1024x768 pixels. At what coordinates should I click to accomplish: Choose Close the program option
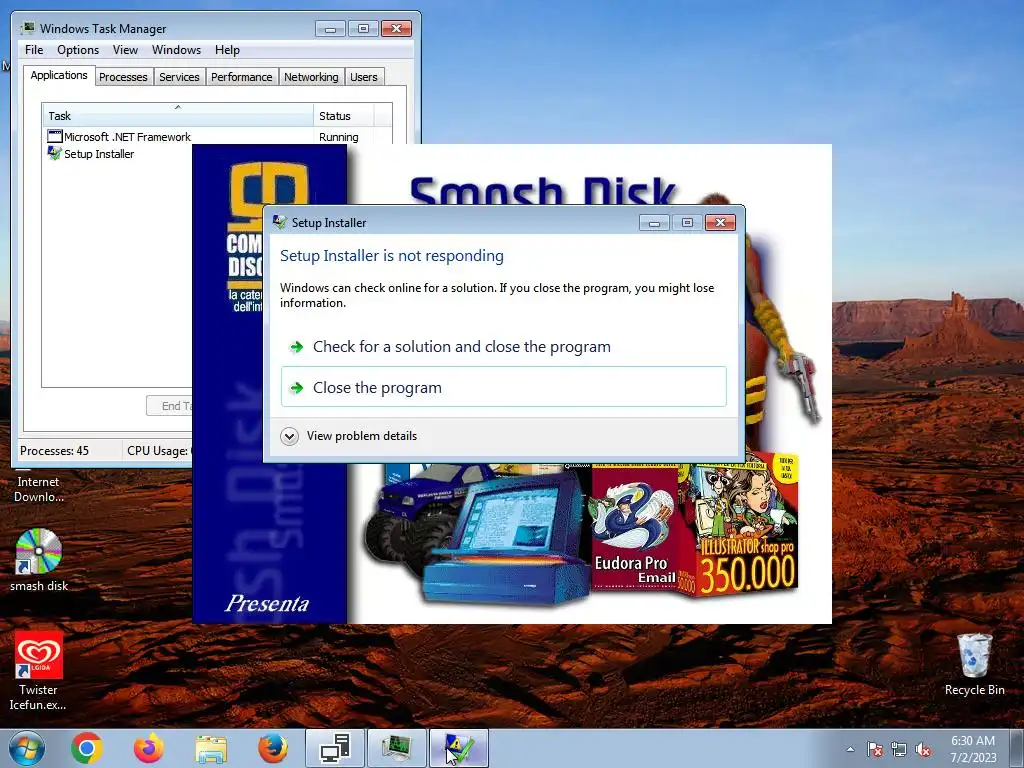click(504, 387)
